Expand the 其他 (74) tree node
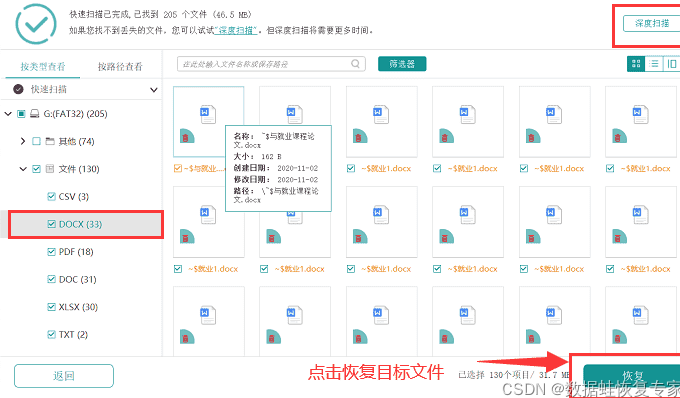The image size is (680, 398). click(23, 141)
